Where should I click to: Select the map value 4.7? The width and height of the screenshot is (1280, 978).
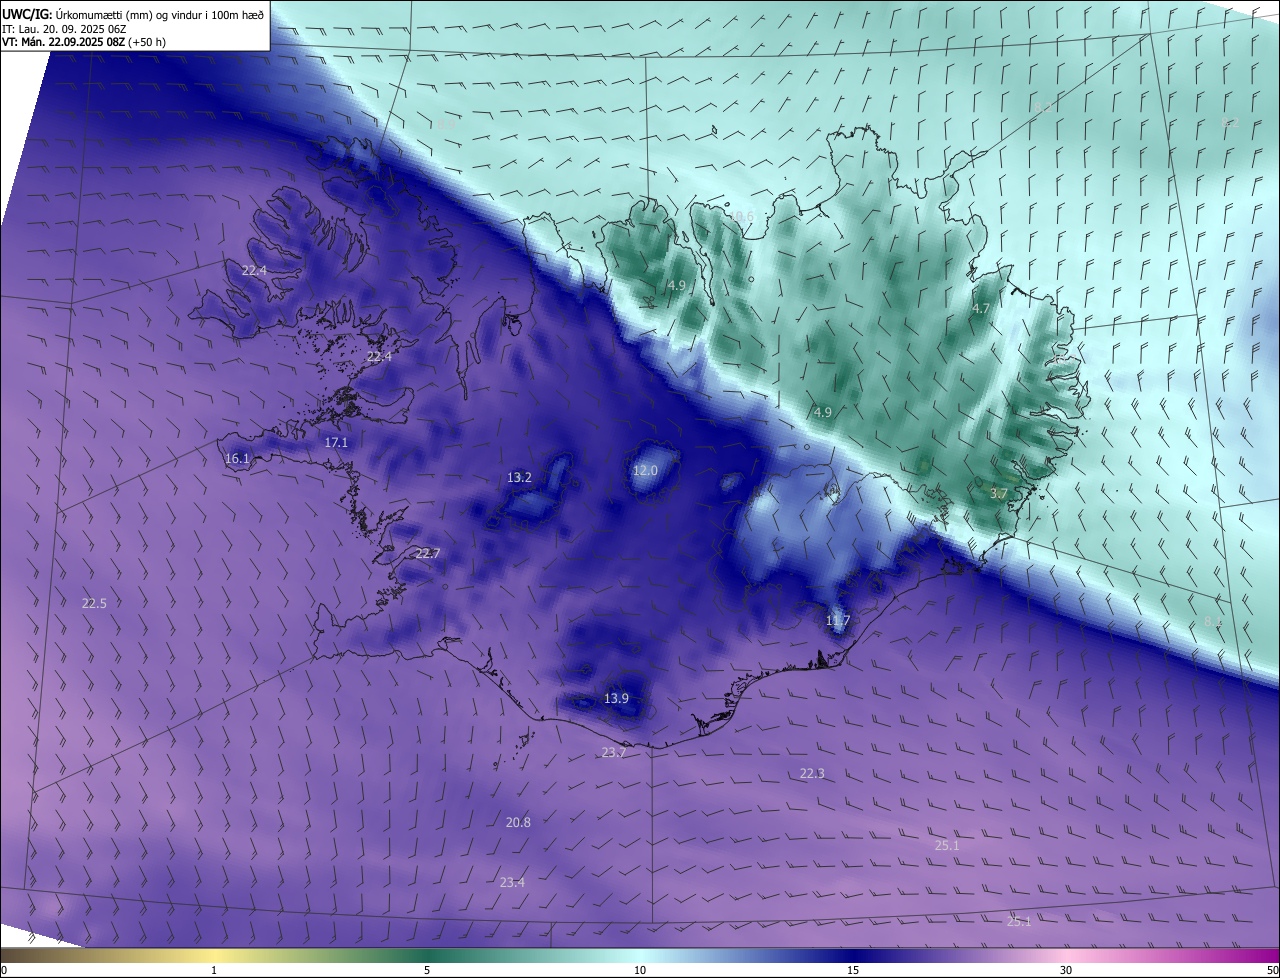981,309
